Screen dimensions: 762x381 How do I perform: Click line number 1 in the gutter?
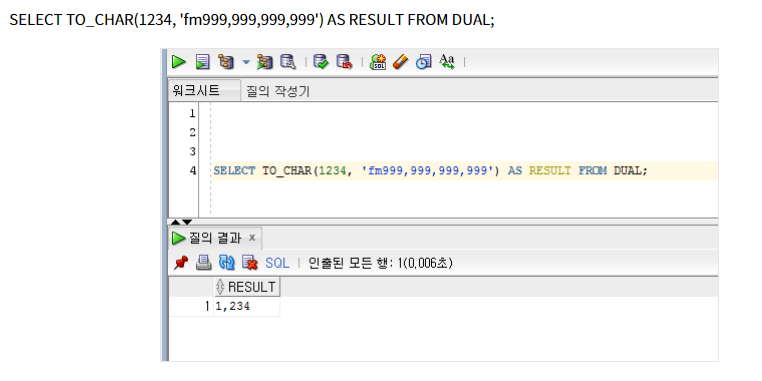pyautogui.click(x=192, y=114)
